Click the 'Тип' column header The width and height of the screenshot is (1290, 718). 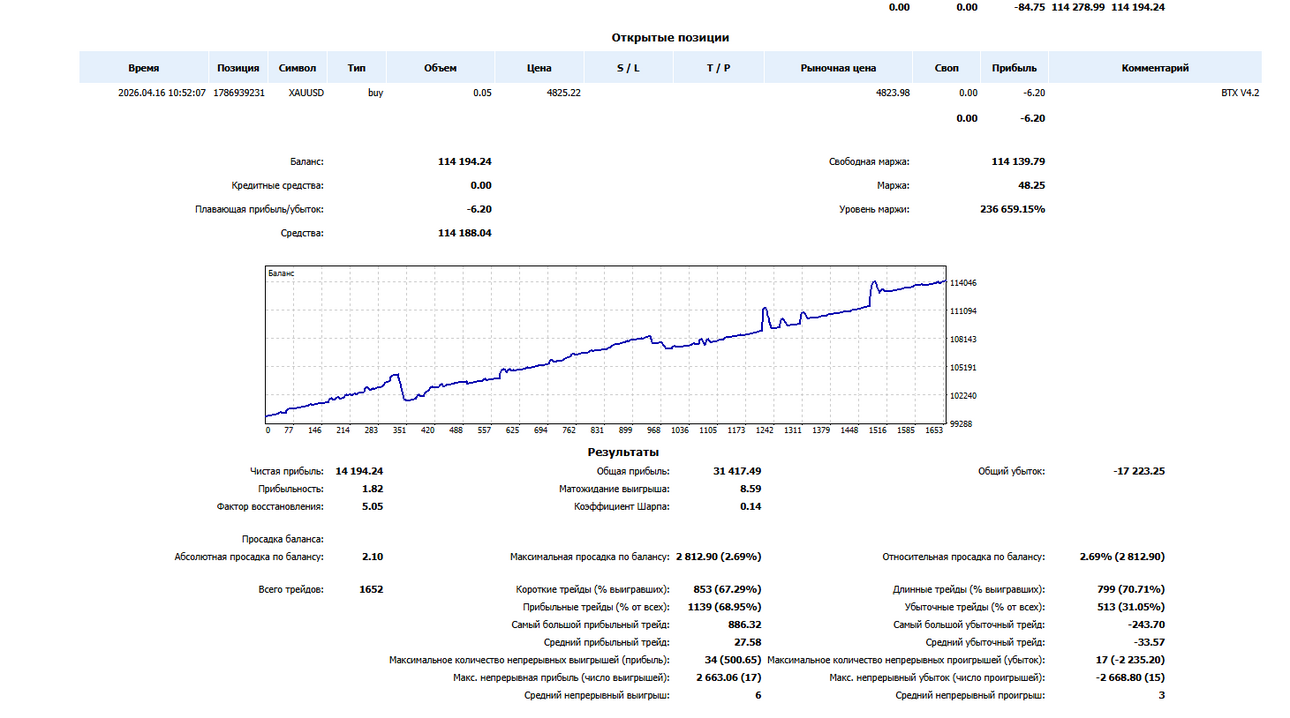[x=356, y=68]
